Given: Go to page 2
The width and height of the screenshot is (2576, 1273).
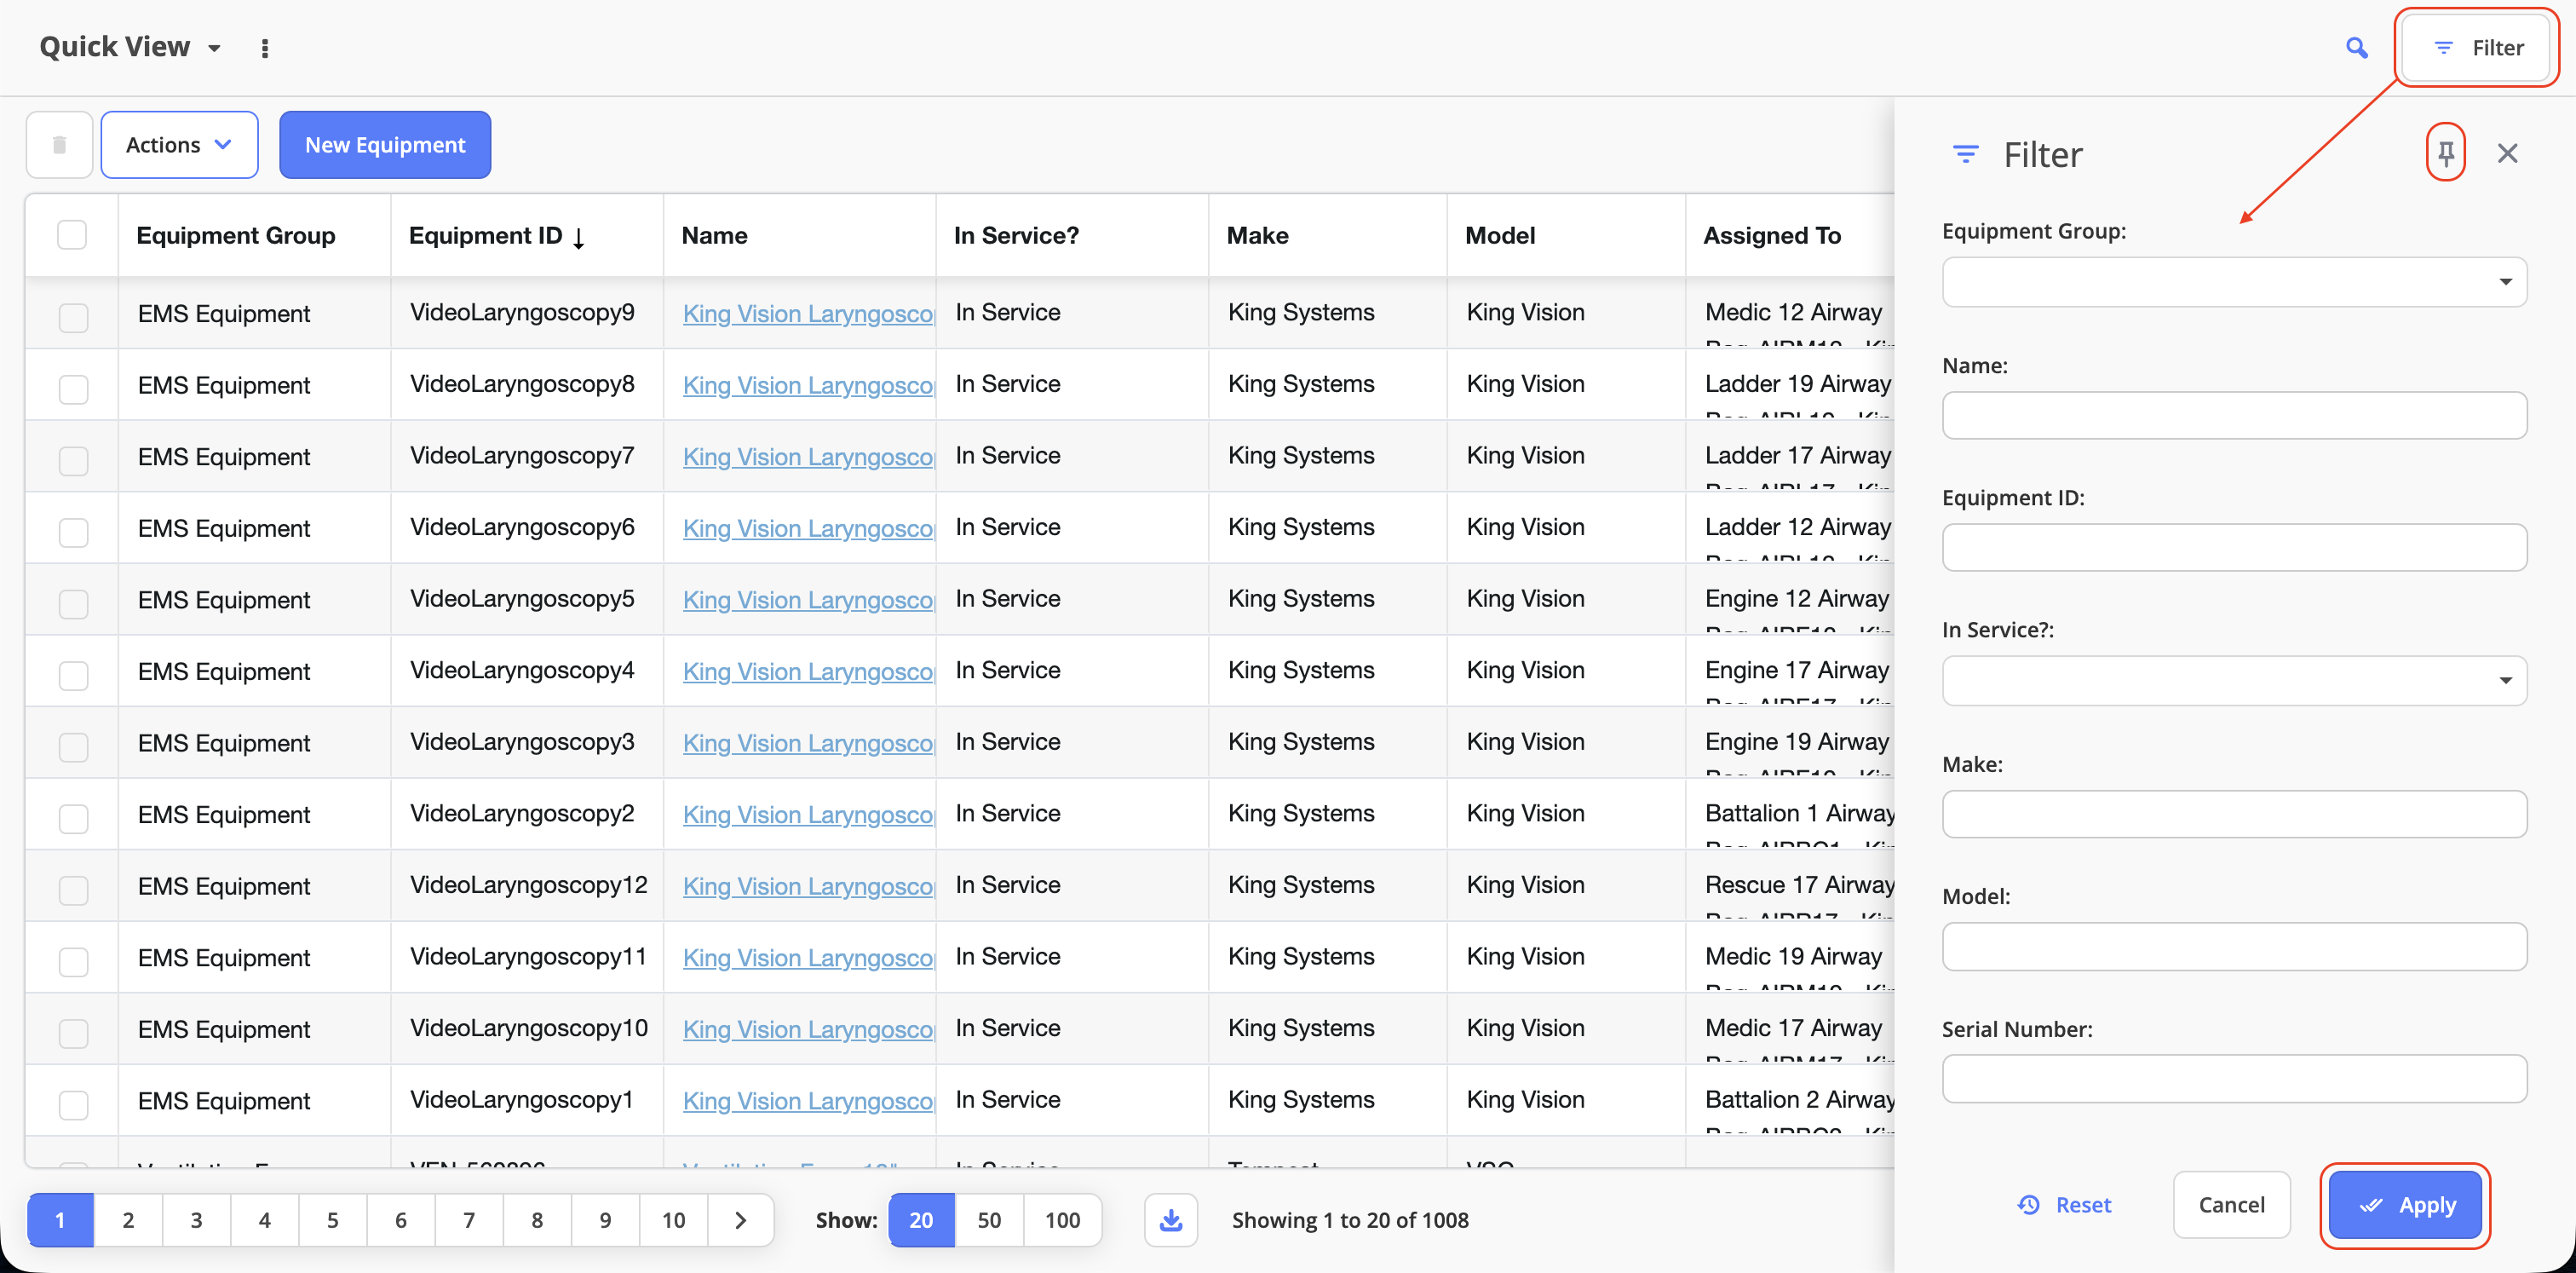Looking at the screenshot, I should tap(128, 1220).
